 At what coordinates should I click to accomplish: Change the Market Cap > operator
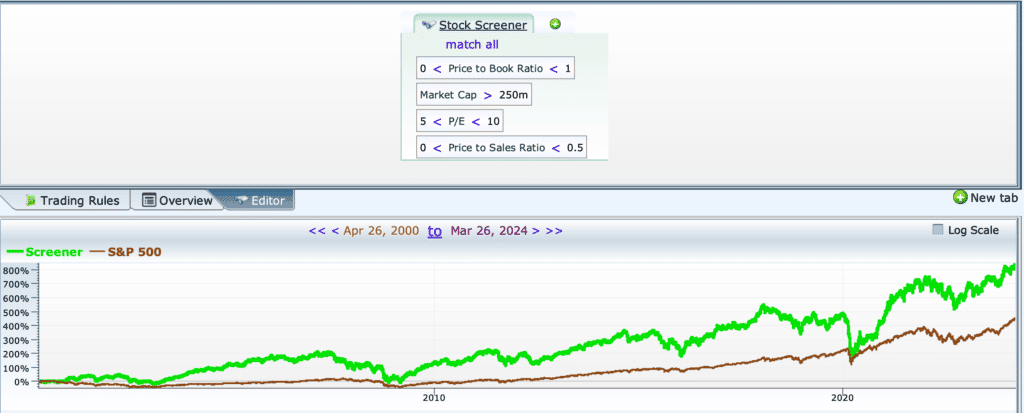click(x=488, y=95)
